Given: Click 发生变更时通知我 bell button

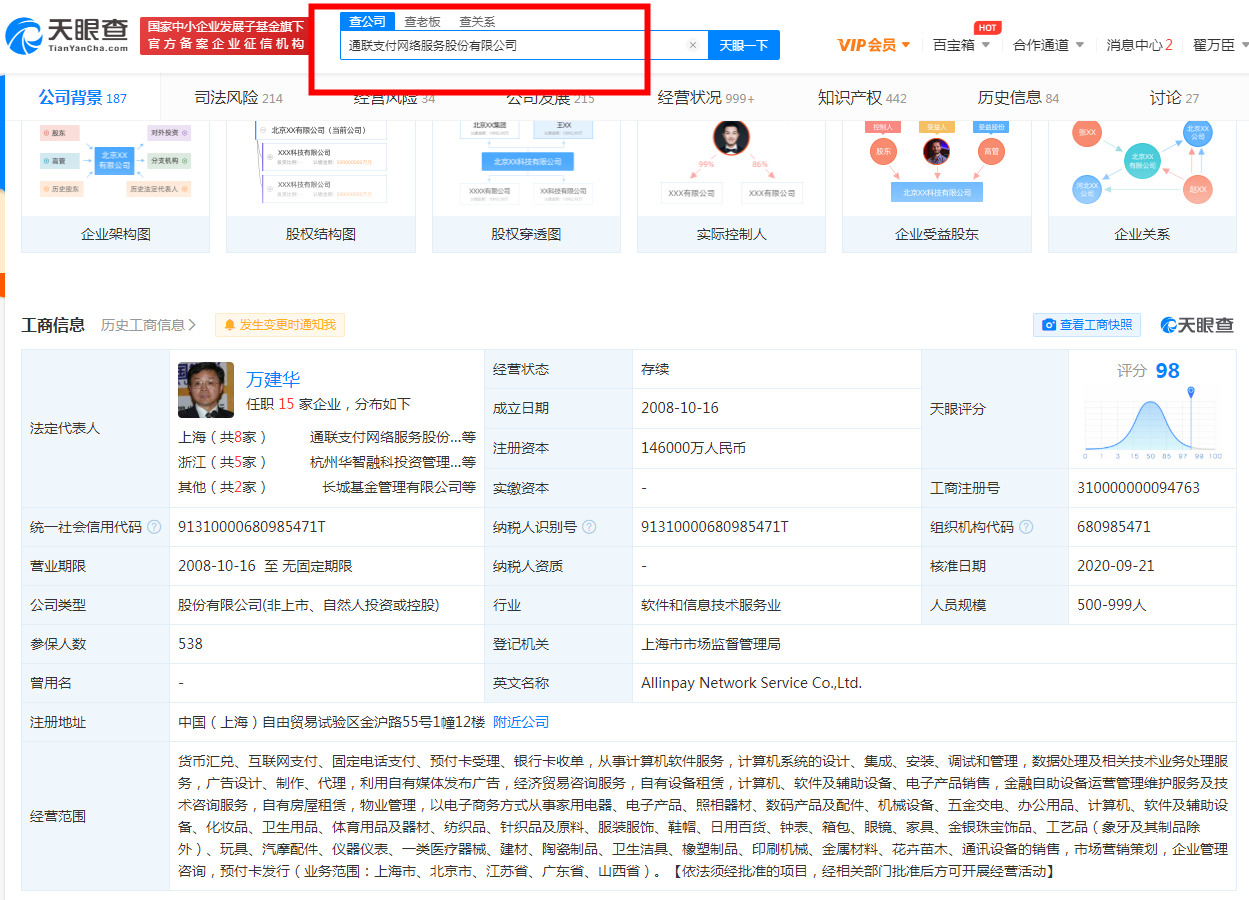Looking at the screenshot, I should point(279,325).
